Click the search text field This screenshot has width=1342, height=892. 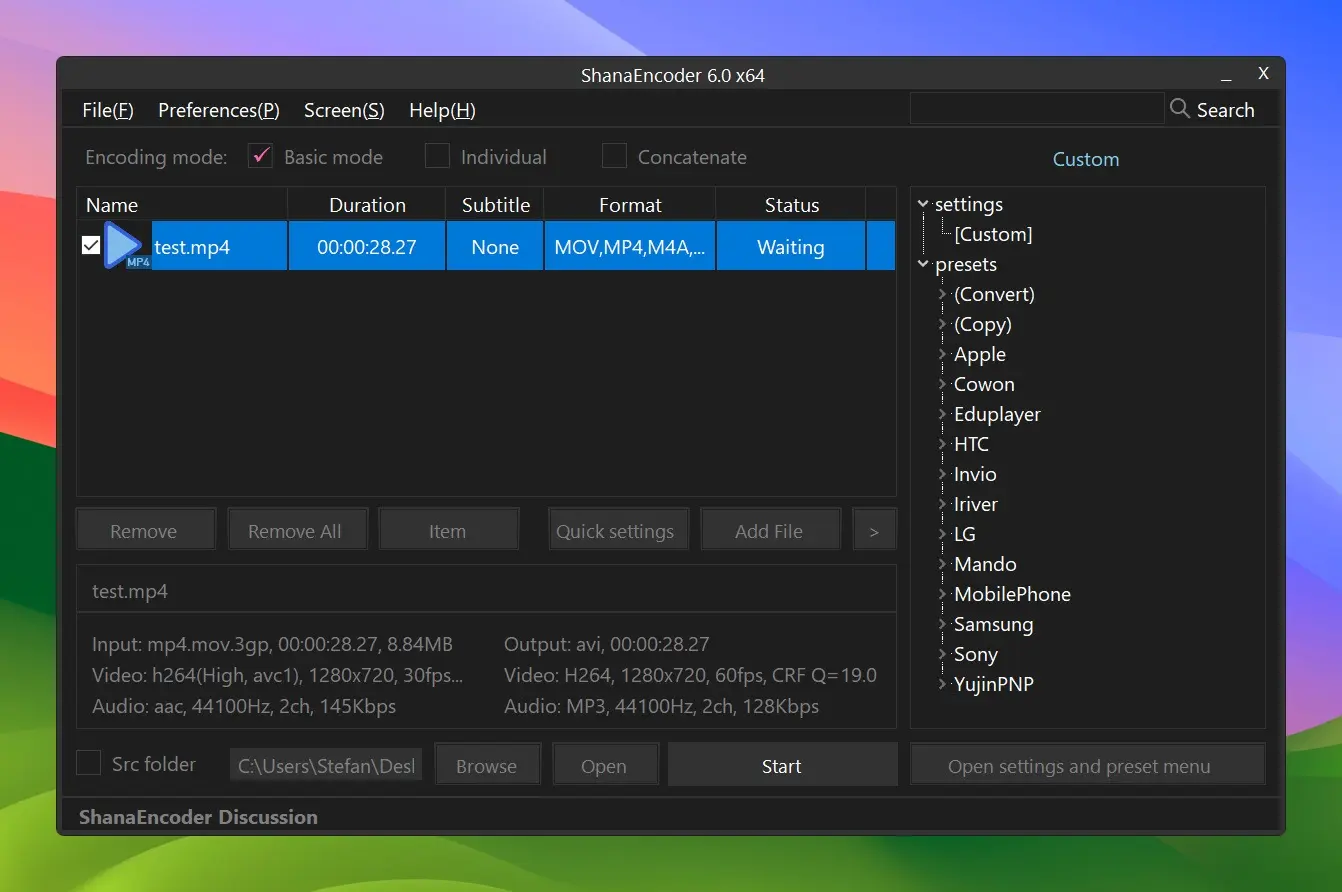tap(1036, 109)
